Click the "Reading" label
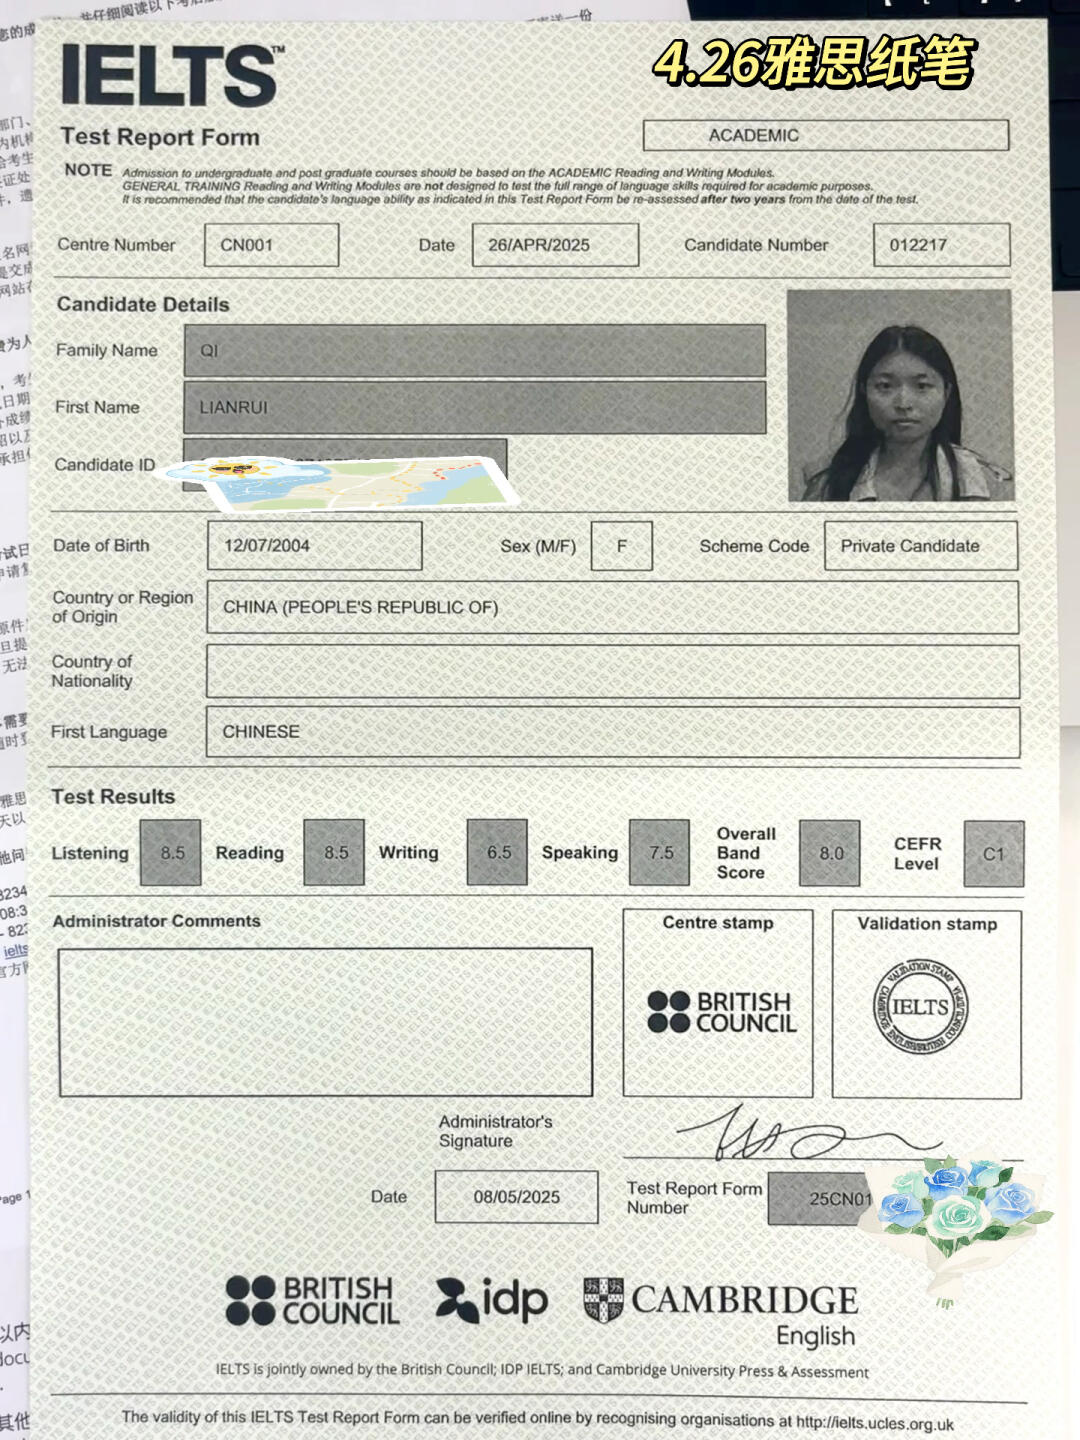The height and width of the screenshot is (1440, 1080). pos(250,853)
